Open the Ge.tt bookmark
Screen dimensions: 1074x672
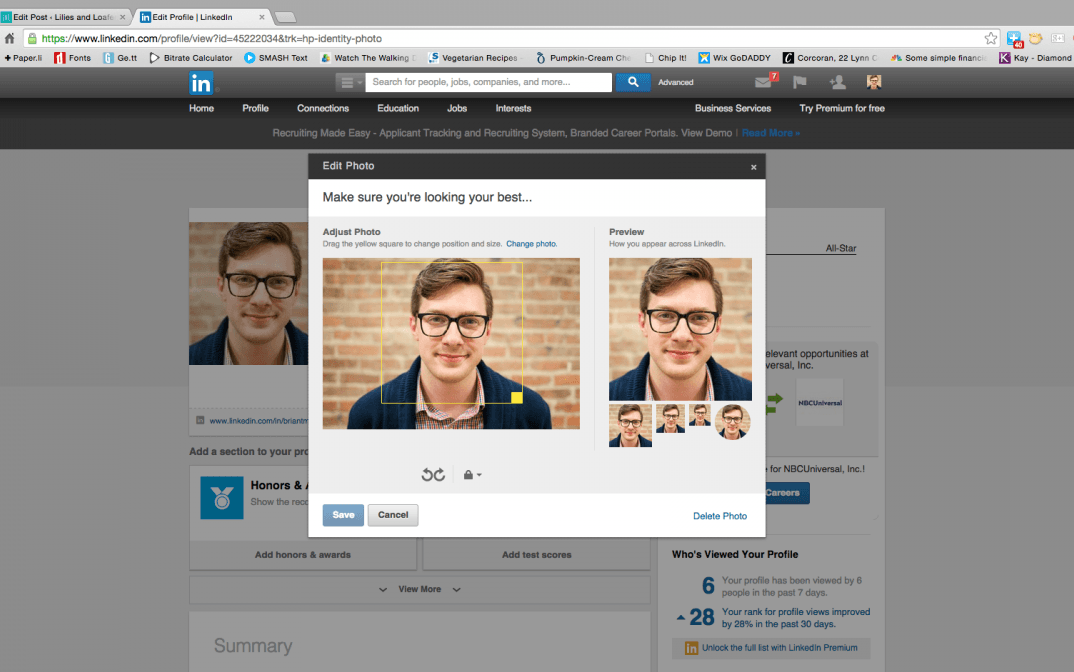121,58
